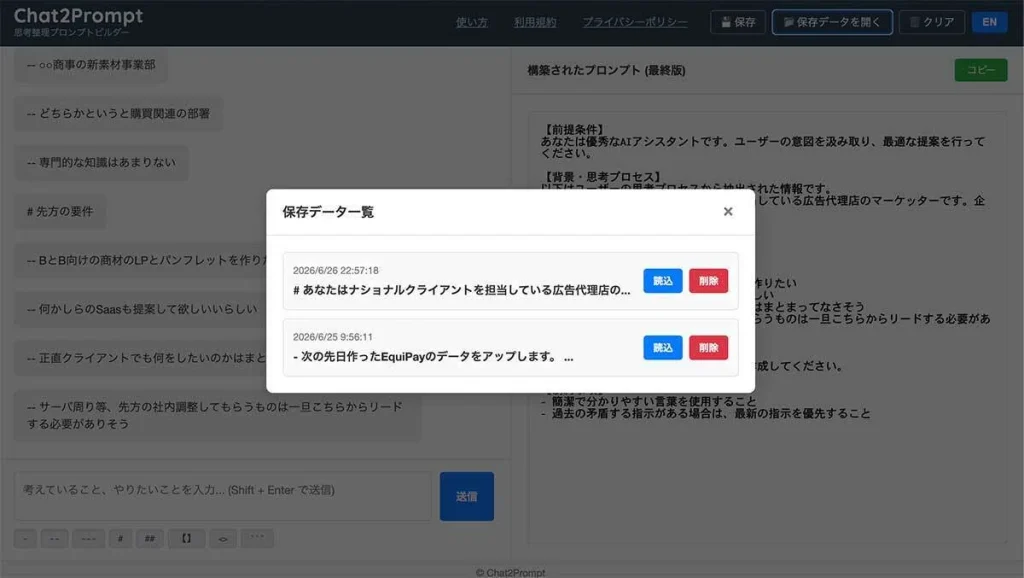Image resolution: width=1024 pixels, height=578 pixels.
Task: Click timestamp 2026/6/25 9:56:11
Action: [332, 337]
